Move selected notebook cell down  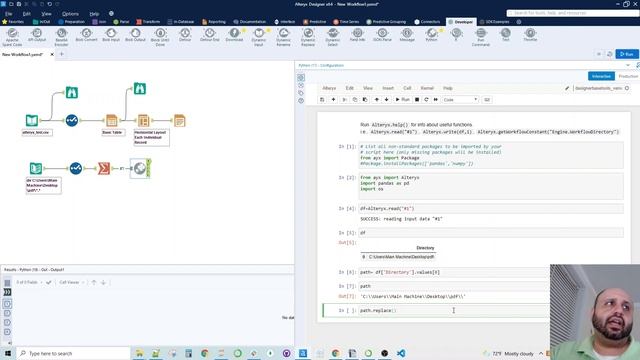(x=386, y=100)
